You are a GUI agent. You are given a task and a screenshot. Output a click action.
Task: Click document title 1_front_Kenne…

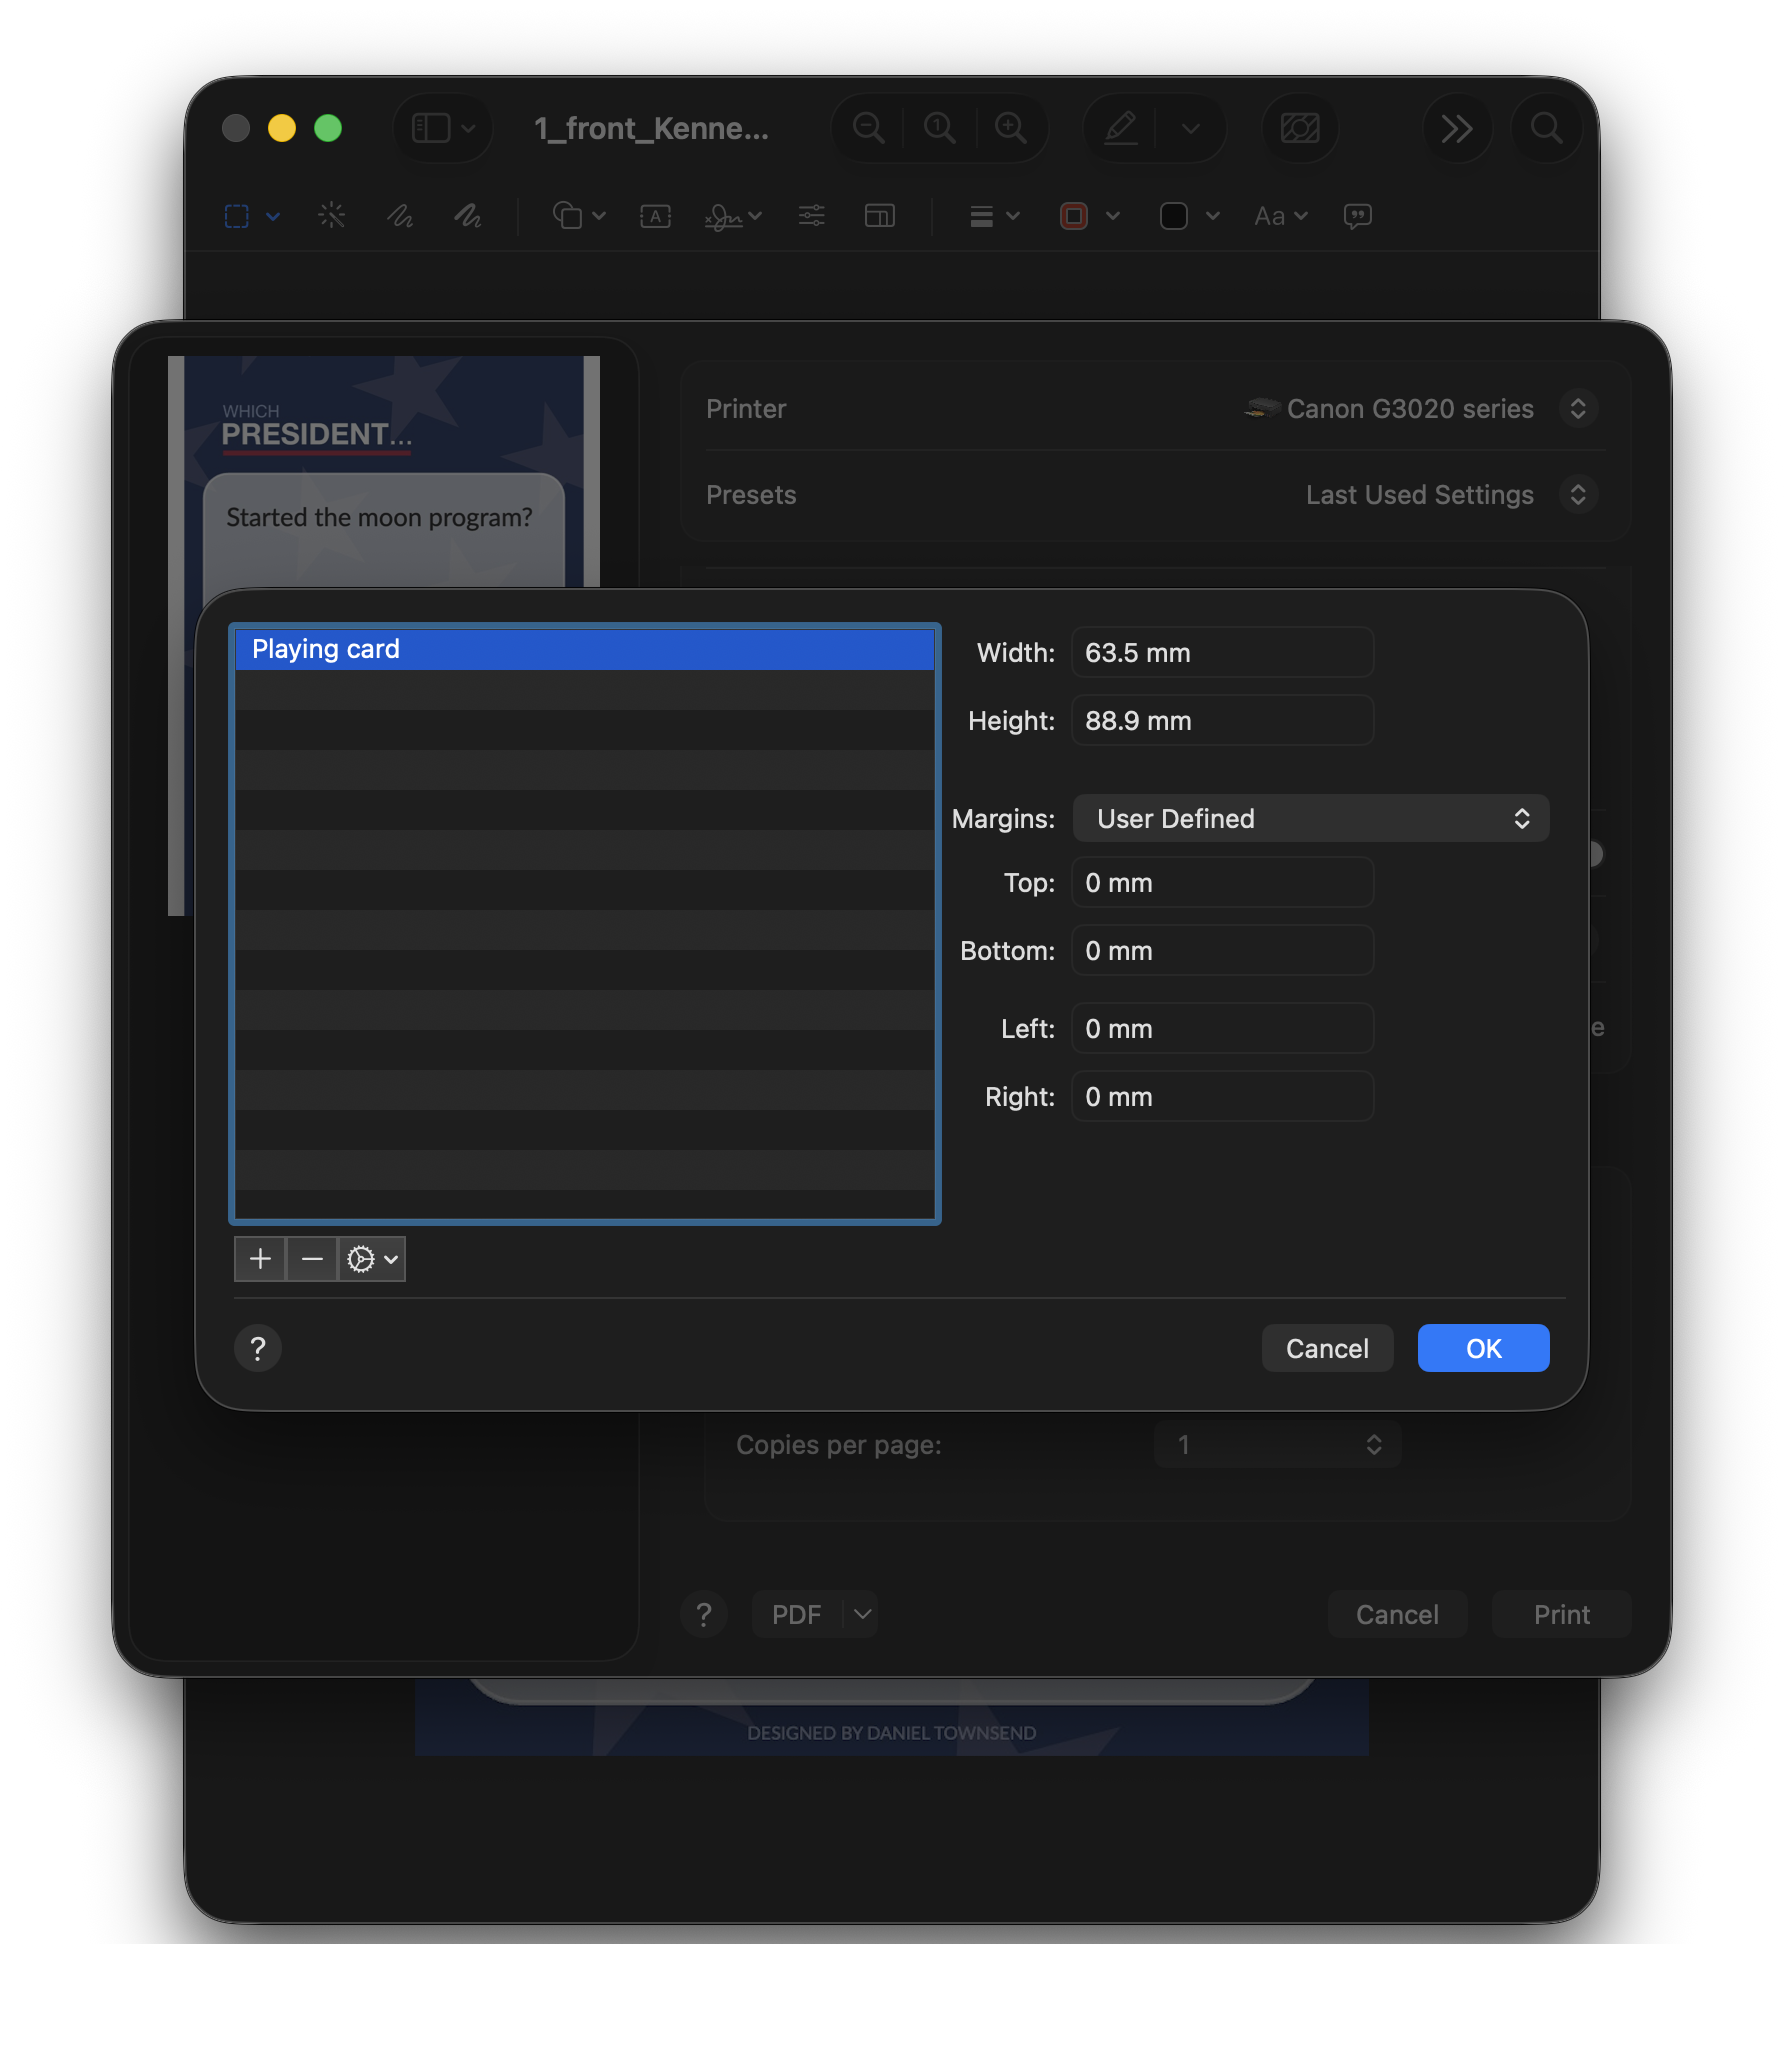click(x=651, y=129)
